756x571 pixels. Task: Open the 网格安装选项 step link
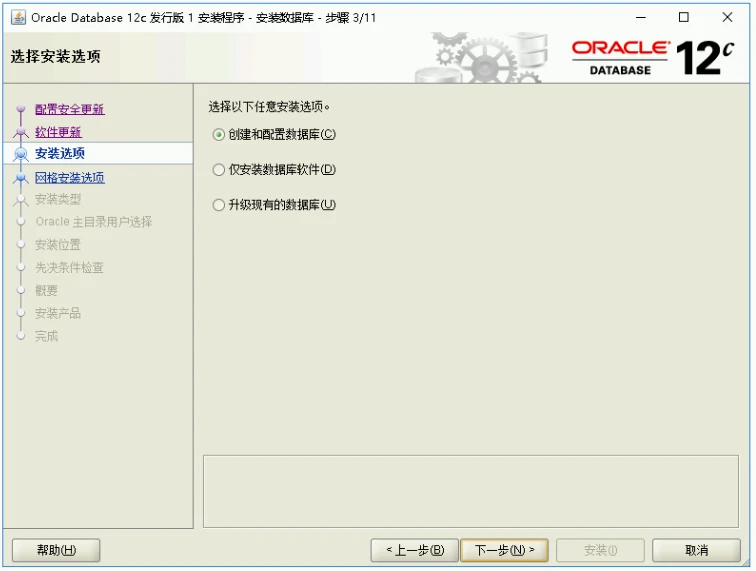point(69,177)
